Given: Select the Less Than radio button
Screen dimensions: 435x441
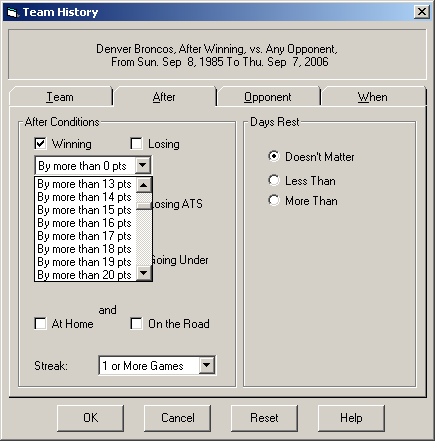Looking at the screenshot, I should point(274,180).
